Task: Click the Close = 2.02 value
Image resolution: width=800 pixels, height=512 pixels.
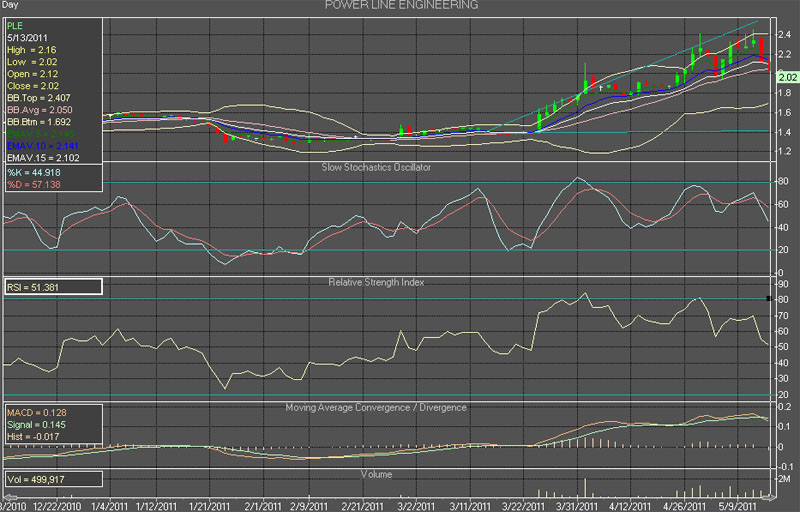Action: coord(33,86)
